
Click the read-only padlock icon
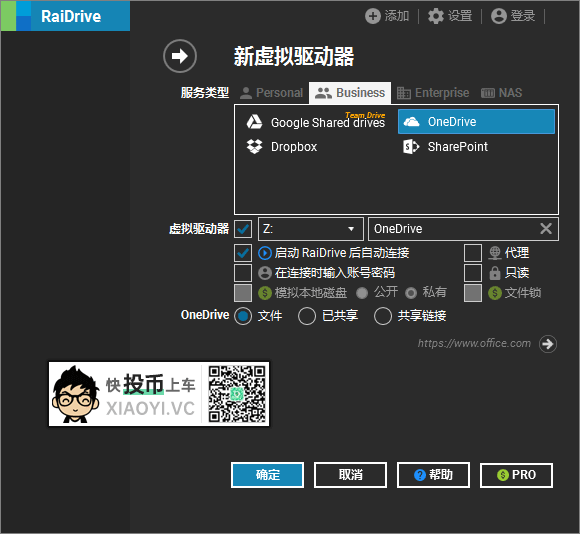pyautogui.click(x=495, y=273)
